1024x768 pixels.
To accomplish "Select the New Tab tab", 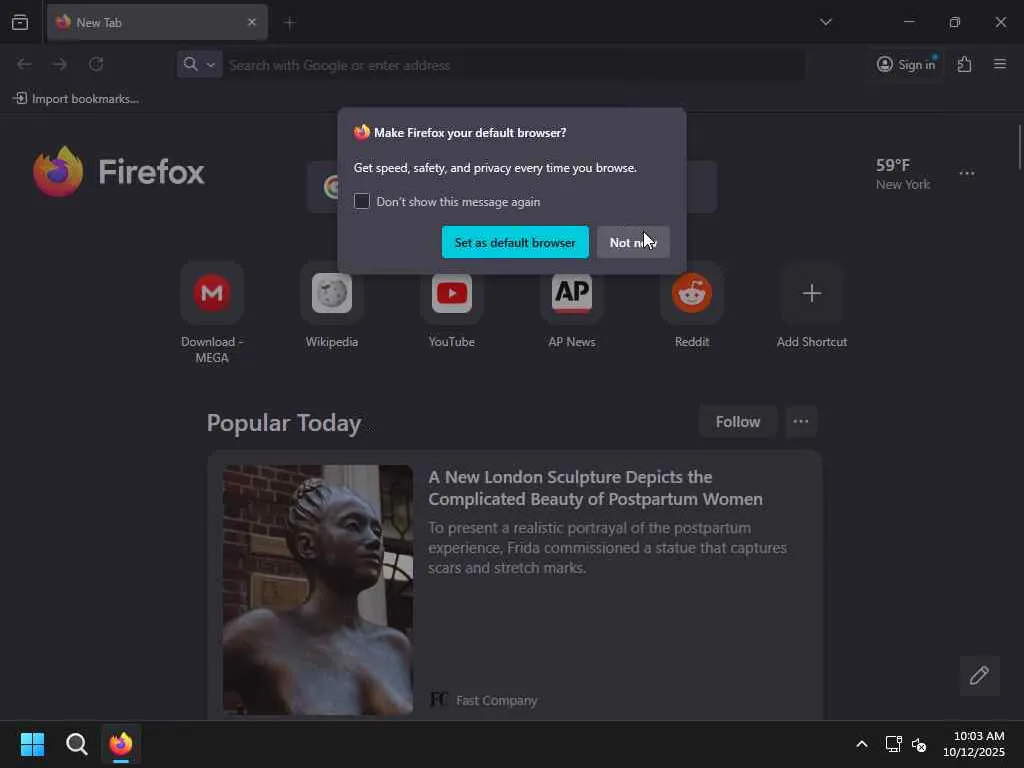I will (157, 22).
